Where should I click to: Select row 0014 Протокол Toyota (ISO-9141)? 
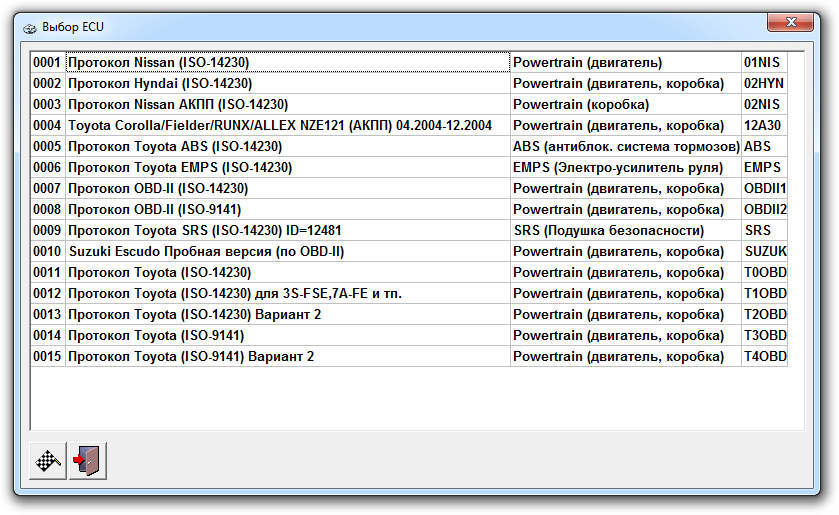coord(288,335)
